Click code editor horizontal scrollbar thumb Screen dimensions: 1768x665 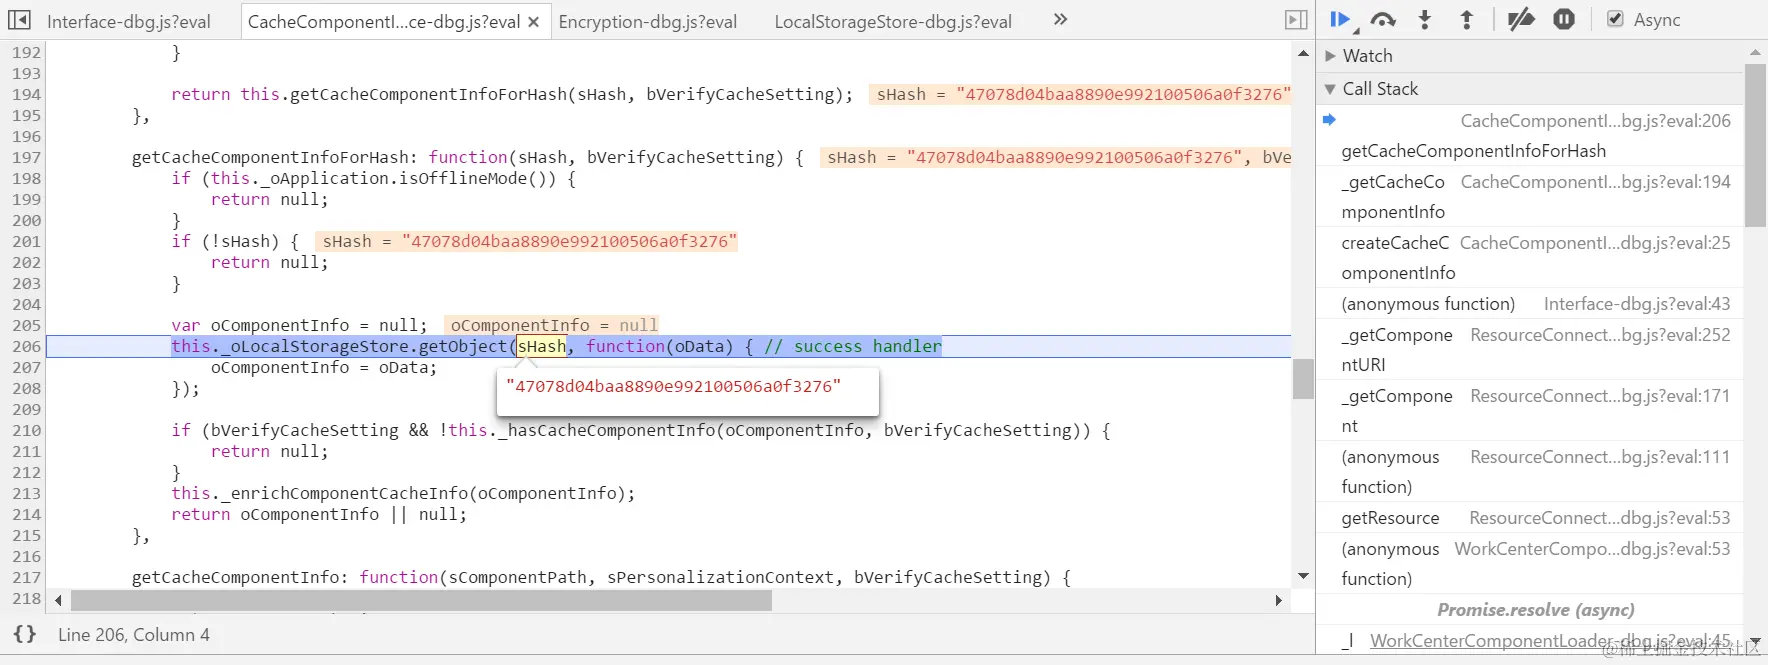[x=421, y=600]
